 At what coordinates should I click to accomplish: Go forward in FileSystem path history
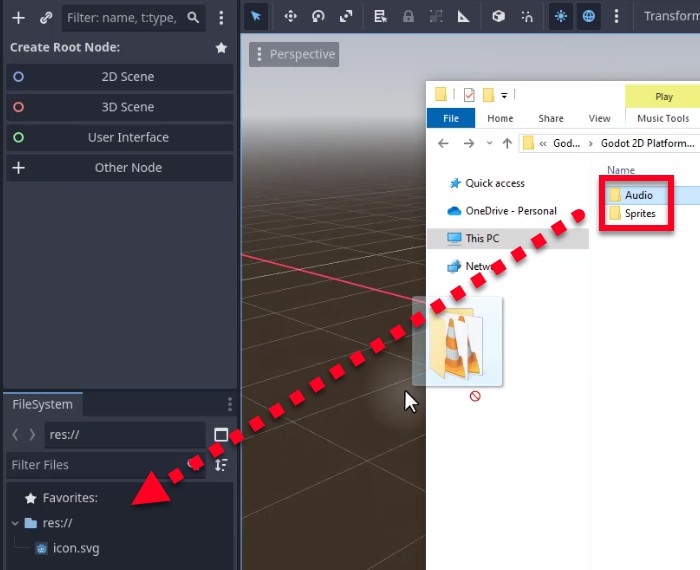point(32,434)
